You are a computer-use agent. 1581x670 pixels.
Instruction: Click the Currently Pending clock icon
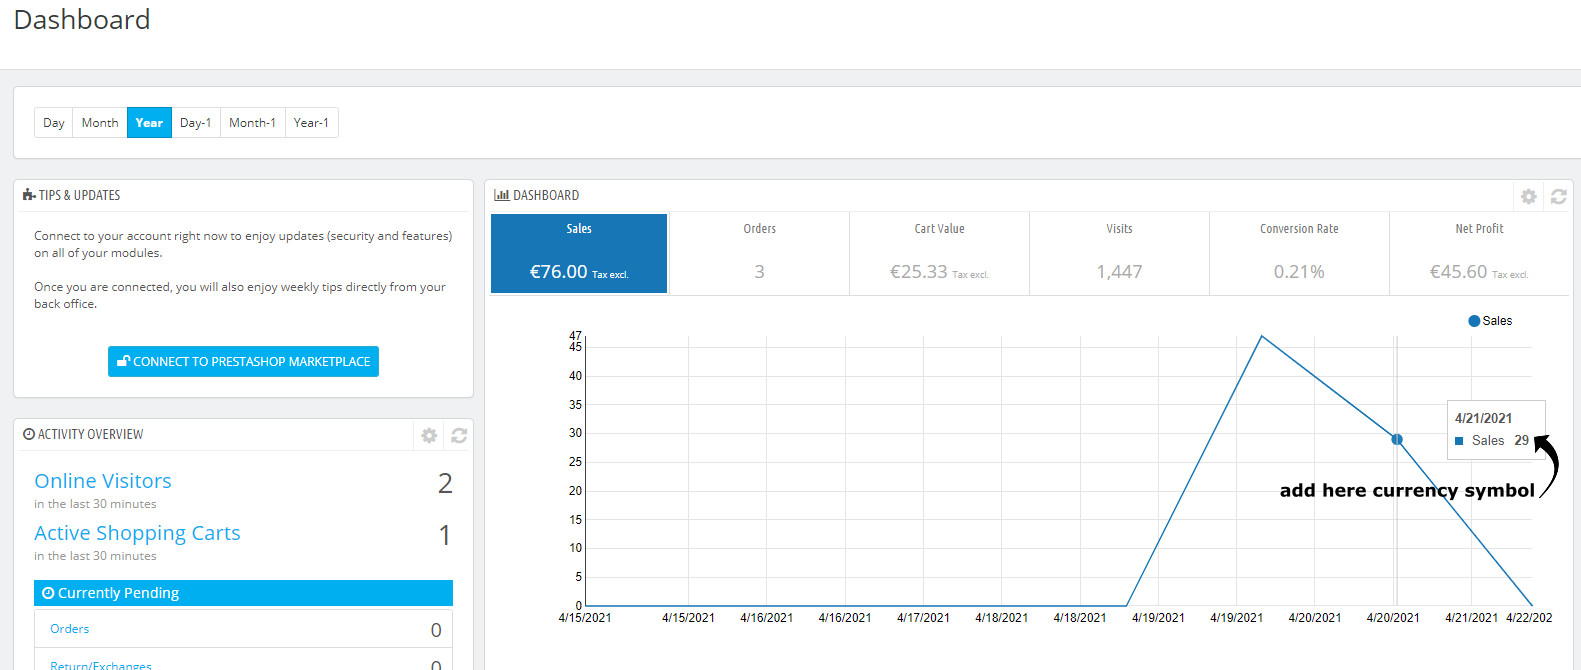pyautogui.click(x=48, y=593)
